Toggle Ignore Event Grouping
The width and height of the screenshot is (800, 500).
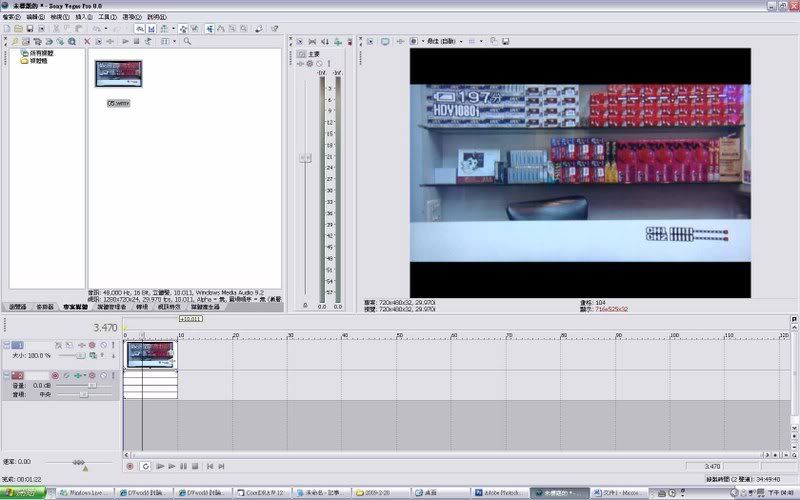(x=194, y=29)
